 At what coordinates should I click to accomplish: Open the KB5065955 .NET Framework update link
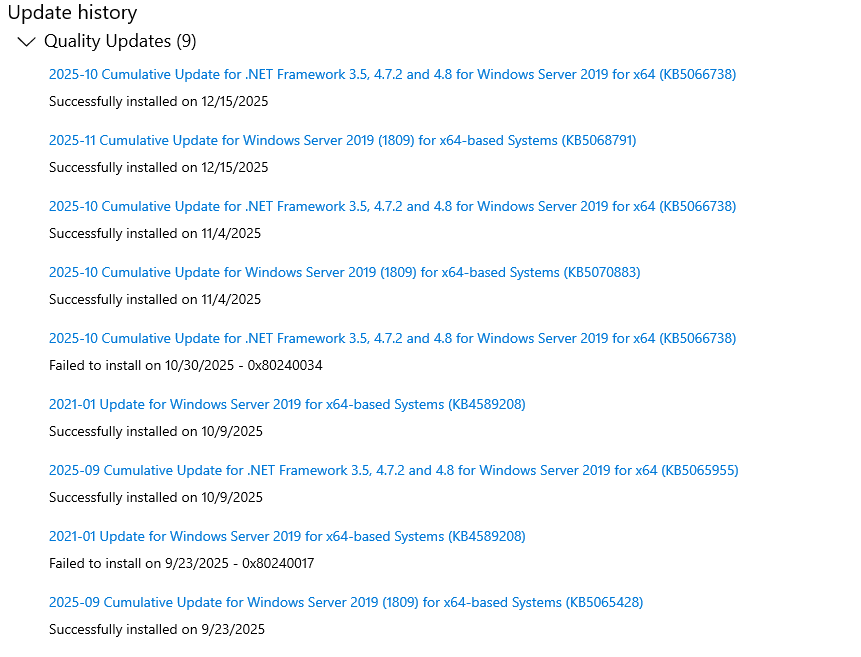click(x=393, y=470)
